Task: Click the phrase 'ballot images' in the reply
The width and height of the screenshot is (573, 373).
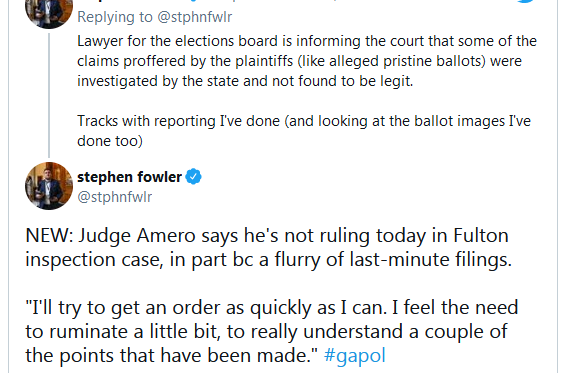Action: pyautogui.click(x=459, y=121)
